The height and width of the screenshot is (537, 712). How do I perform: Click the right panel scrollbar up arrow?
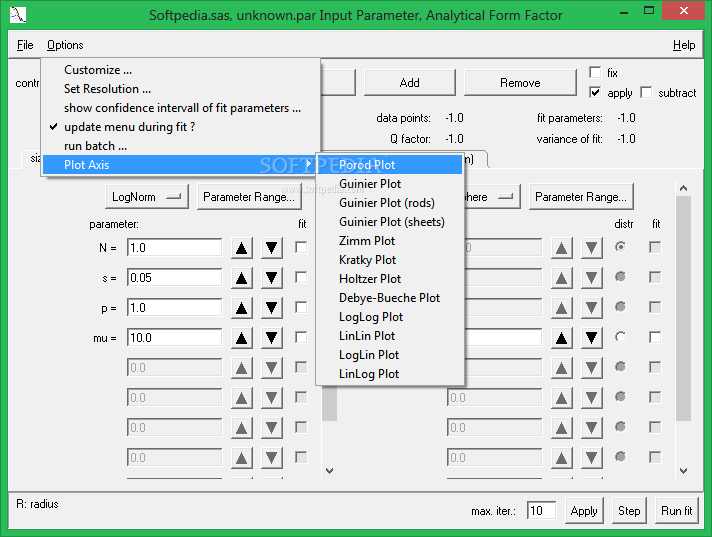(683, 188)
